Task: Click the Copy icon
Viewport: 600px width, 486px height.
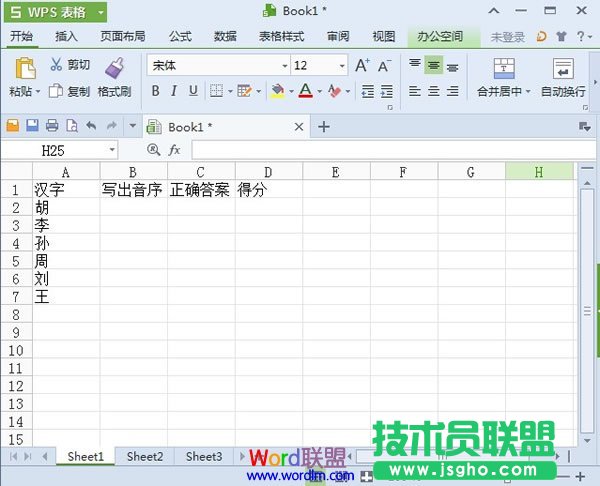Action: [56, 91]
